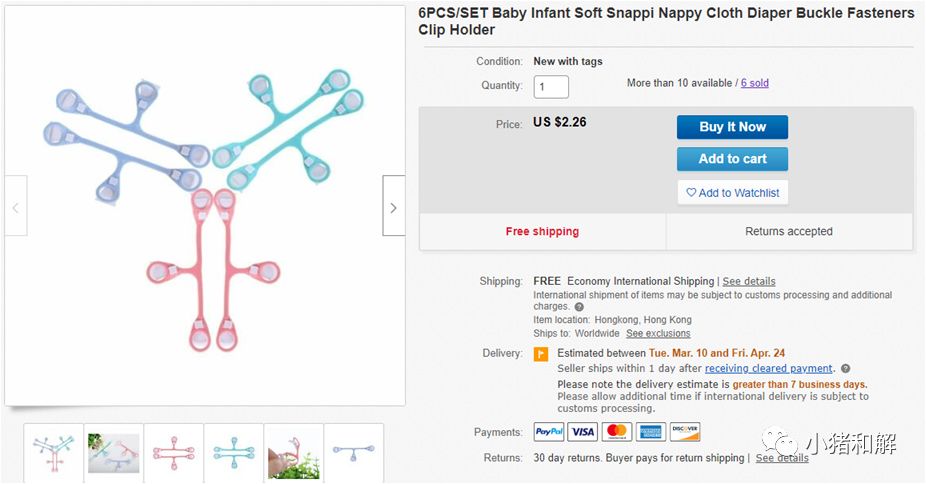This screenshot has width=926, height=484.
Task: Show the next product image arrow
Action: (x=393, y=207)
